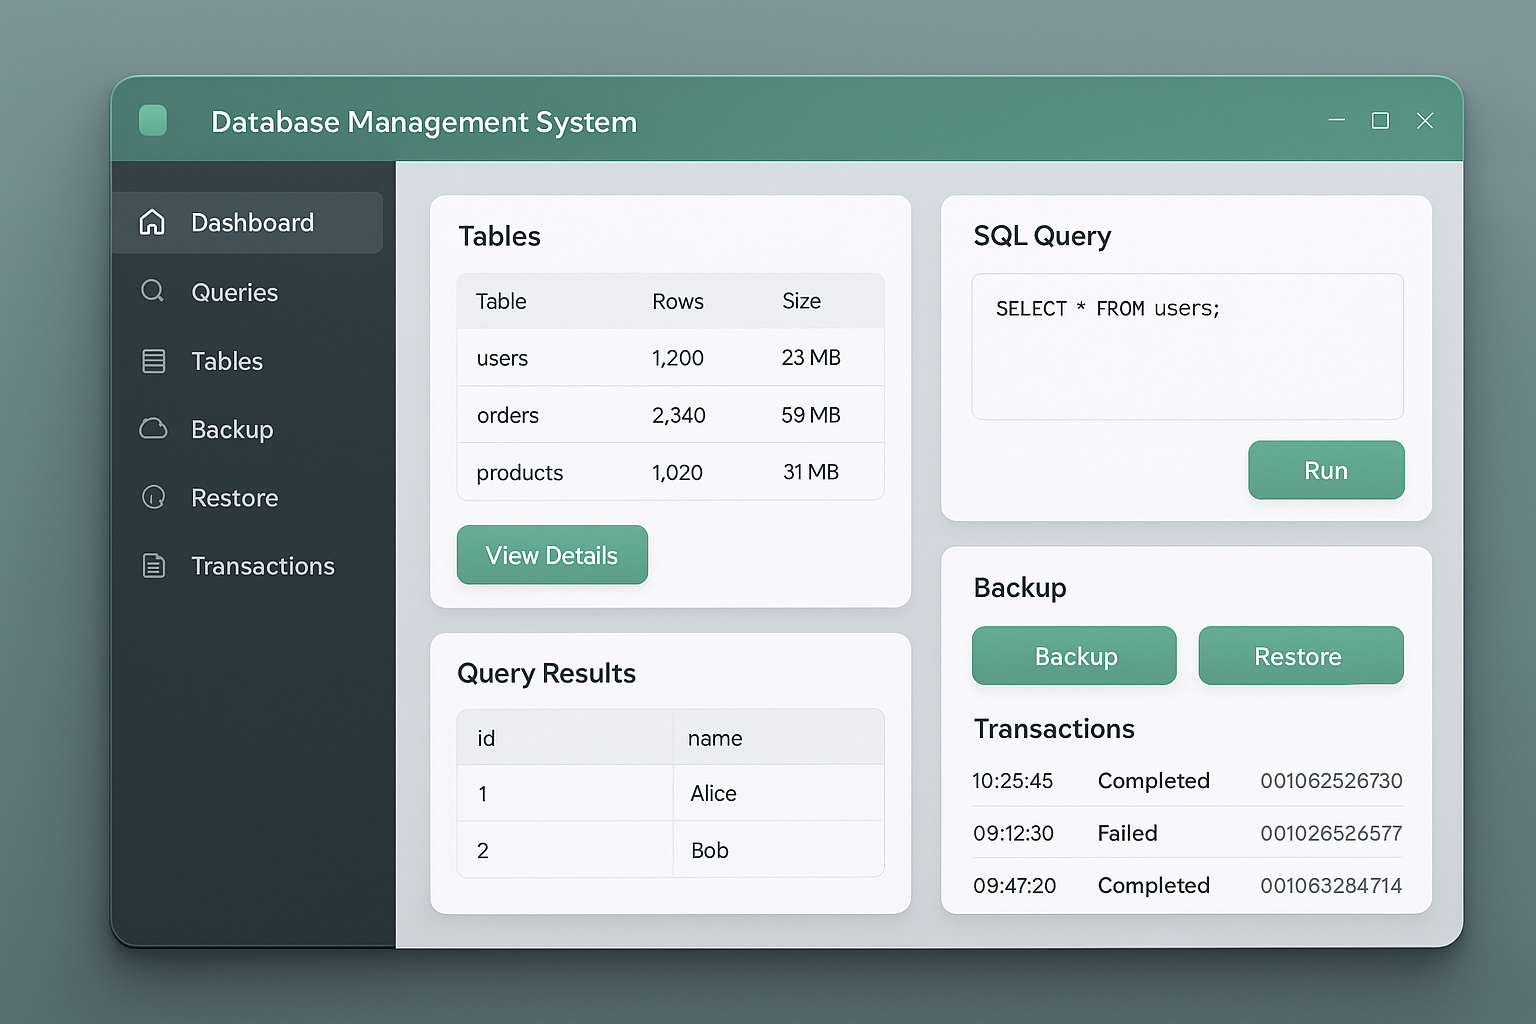Click the Restore circular icon
The width and height of the screenshot is (1536, 1024).
tap(153, 497)
